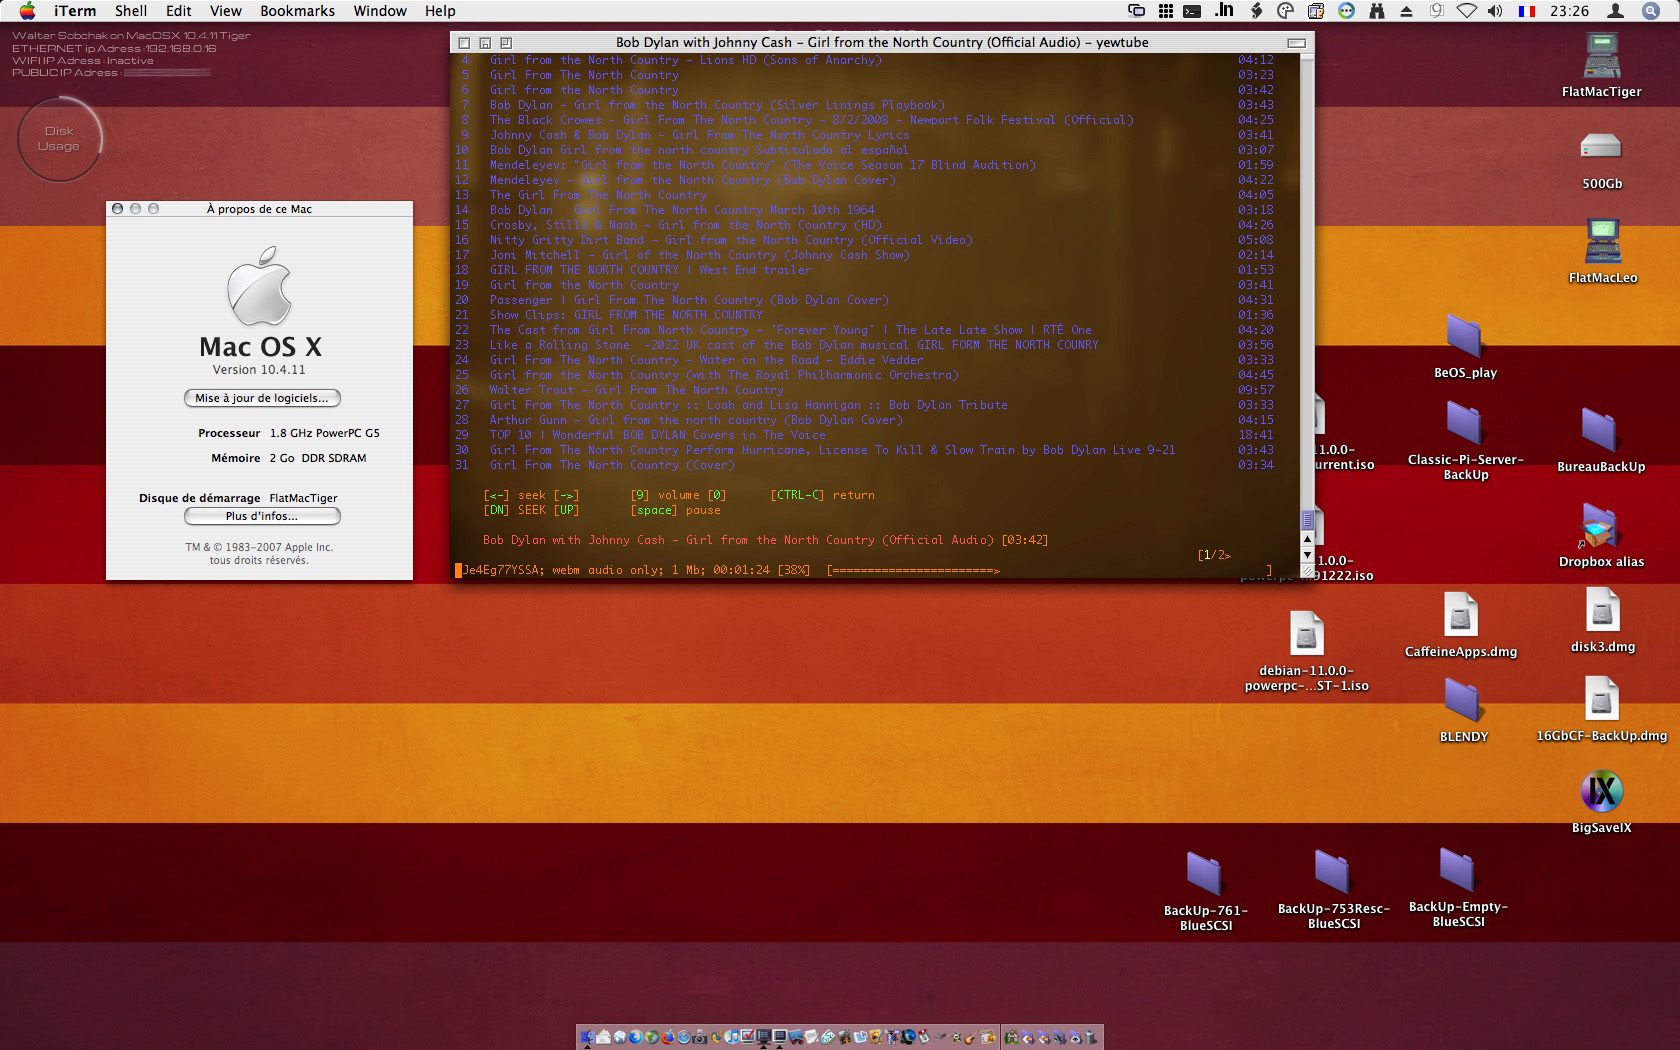Image resolution: width=1680 pixels, height=1050 pixels.
Task: Click the 'Walter Trout' playlist row
Action: (866, 390)
